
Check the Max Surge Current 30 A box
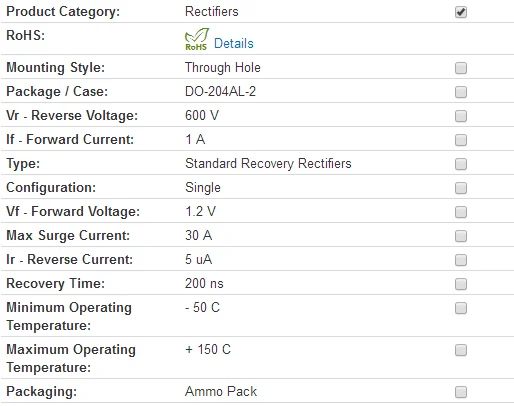pyautogui.click(x=461, y=236)
